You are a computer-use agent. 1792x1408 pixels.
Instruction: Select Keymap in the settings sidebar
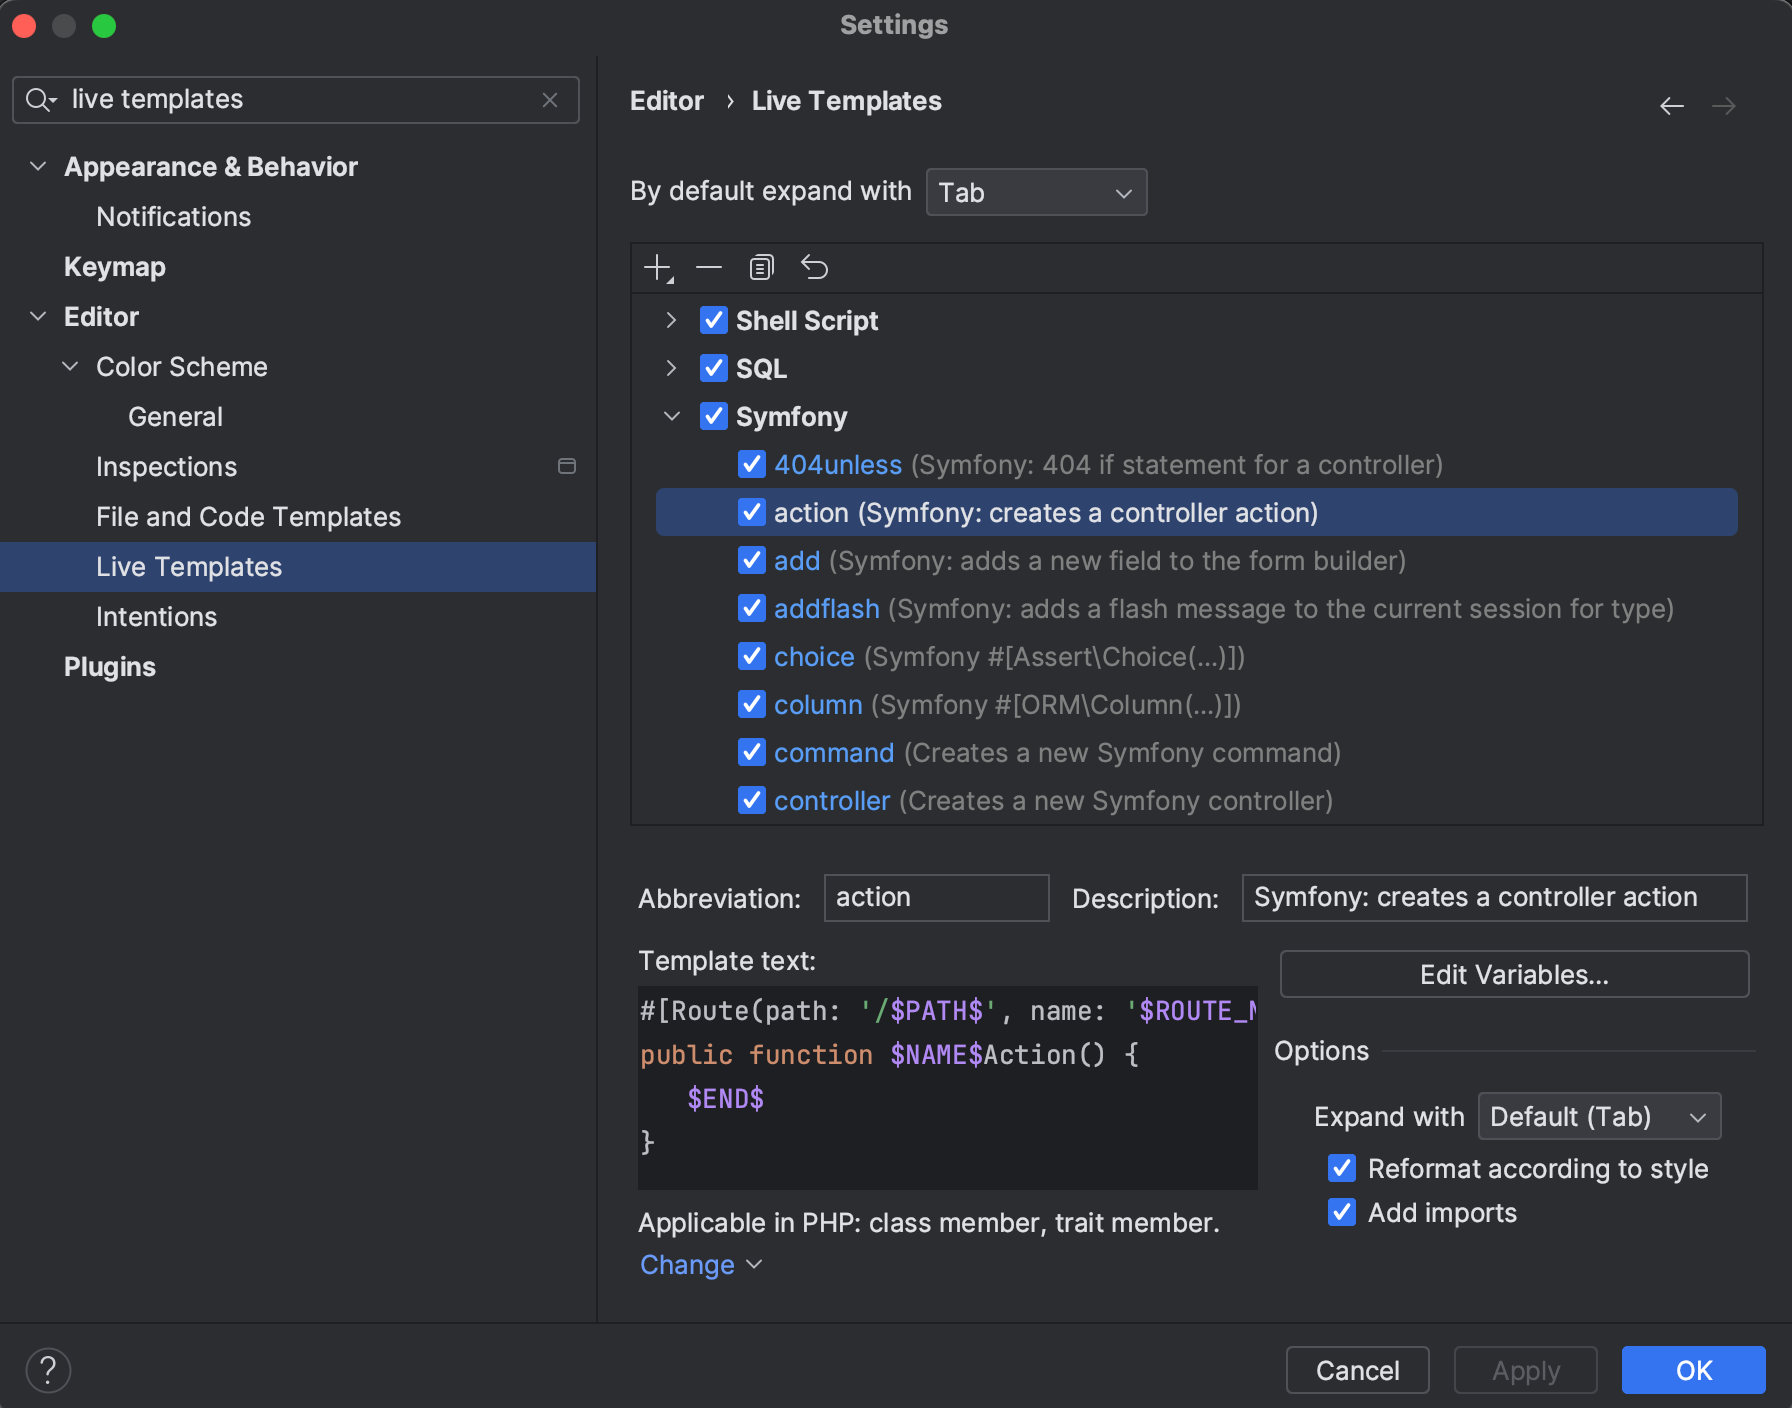point(114,266)
